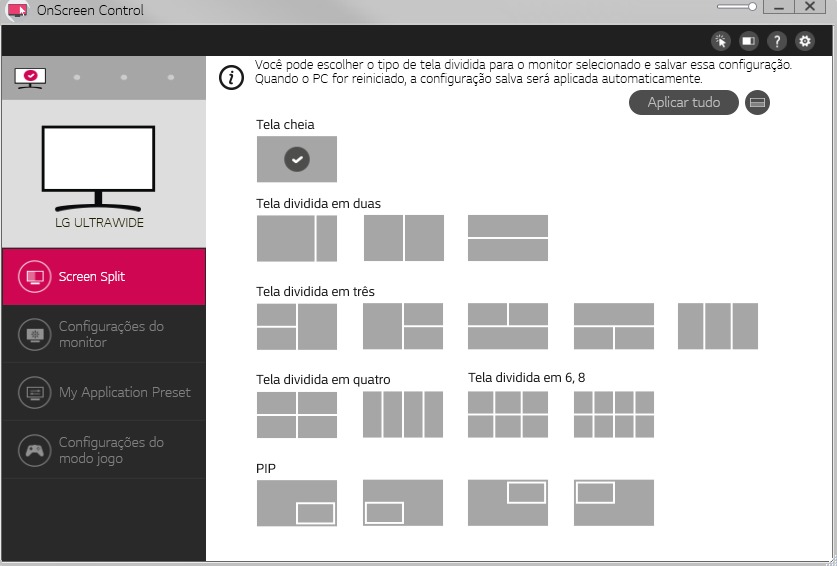The image size is (837, 566).
Task: Select the fourth monitor slot dot
Action: [x=171, y=77]
